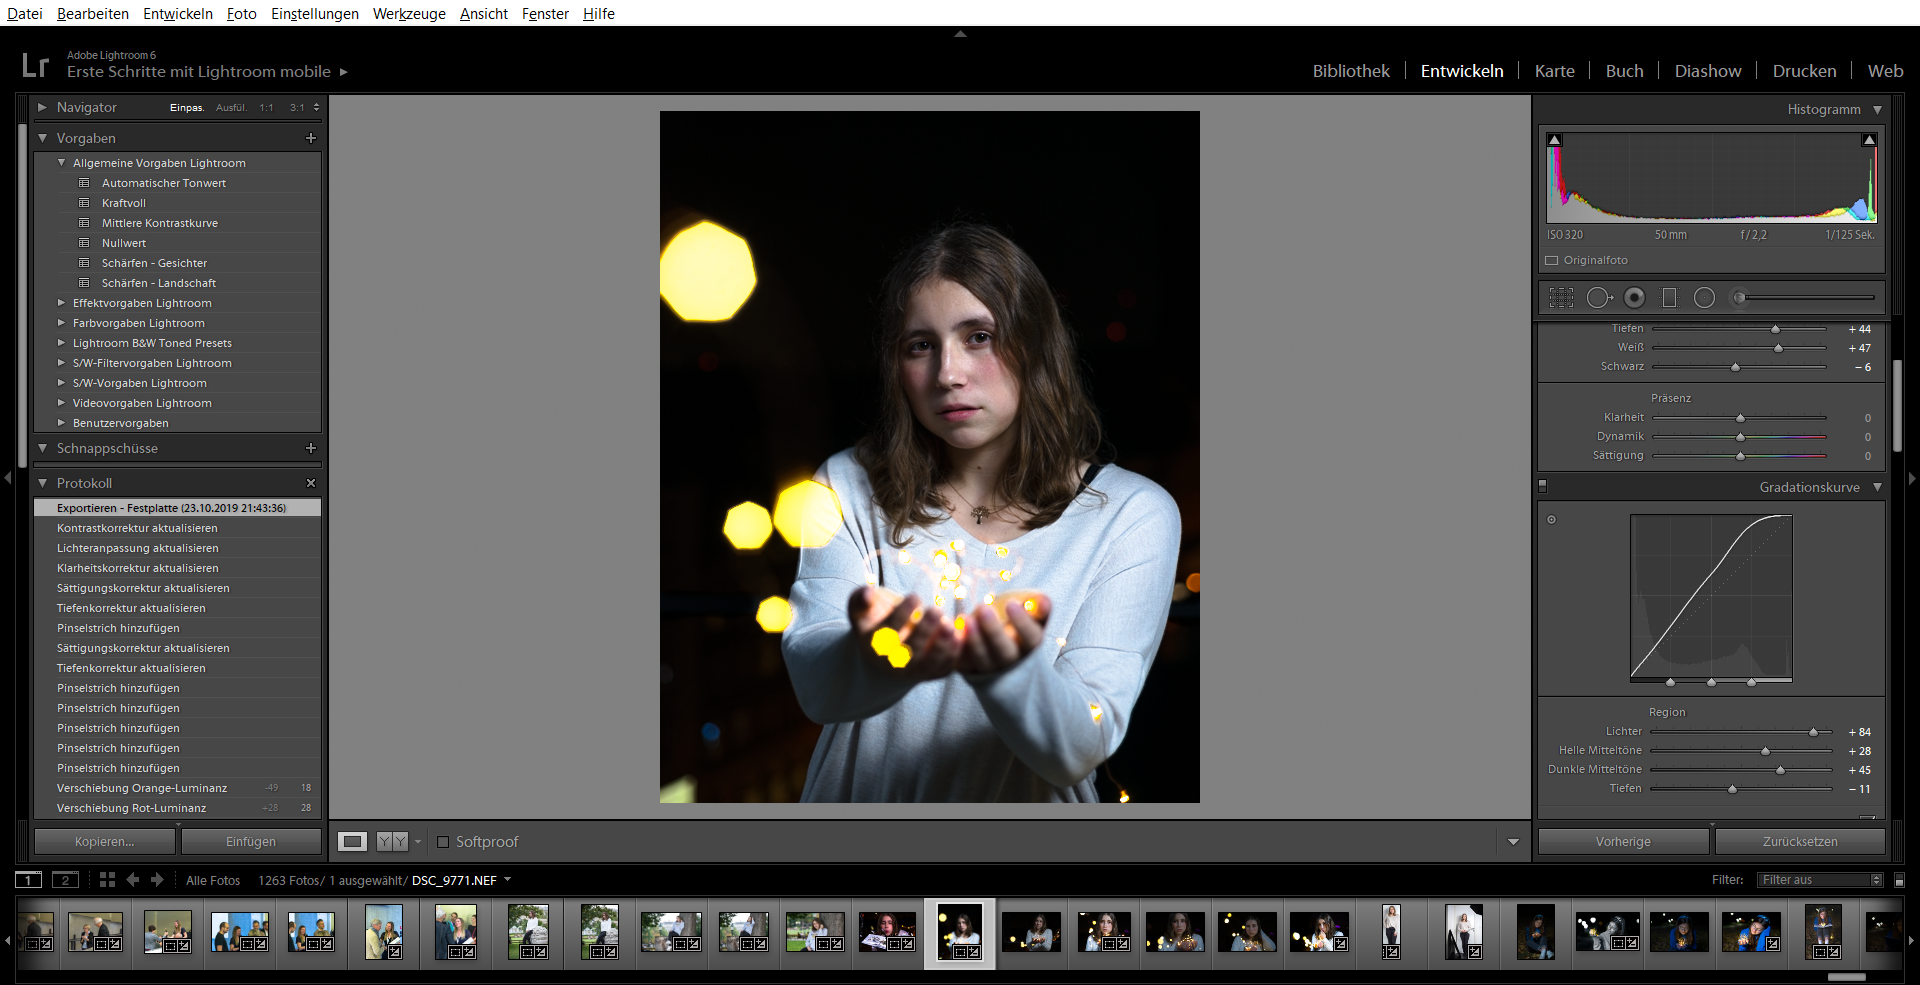Collapse the Schnappschüsse panel

(42, 448)
